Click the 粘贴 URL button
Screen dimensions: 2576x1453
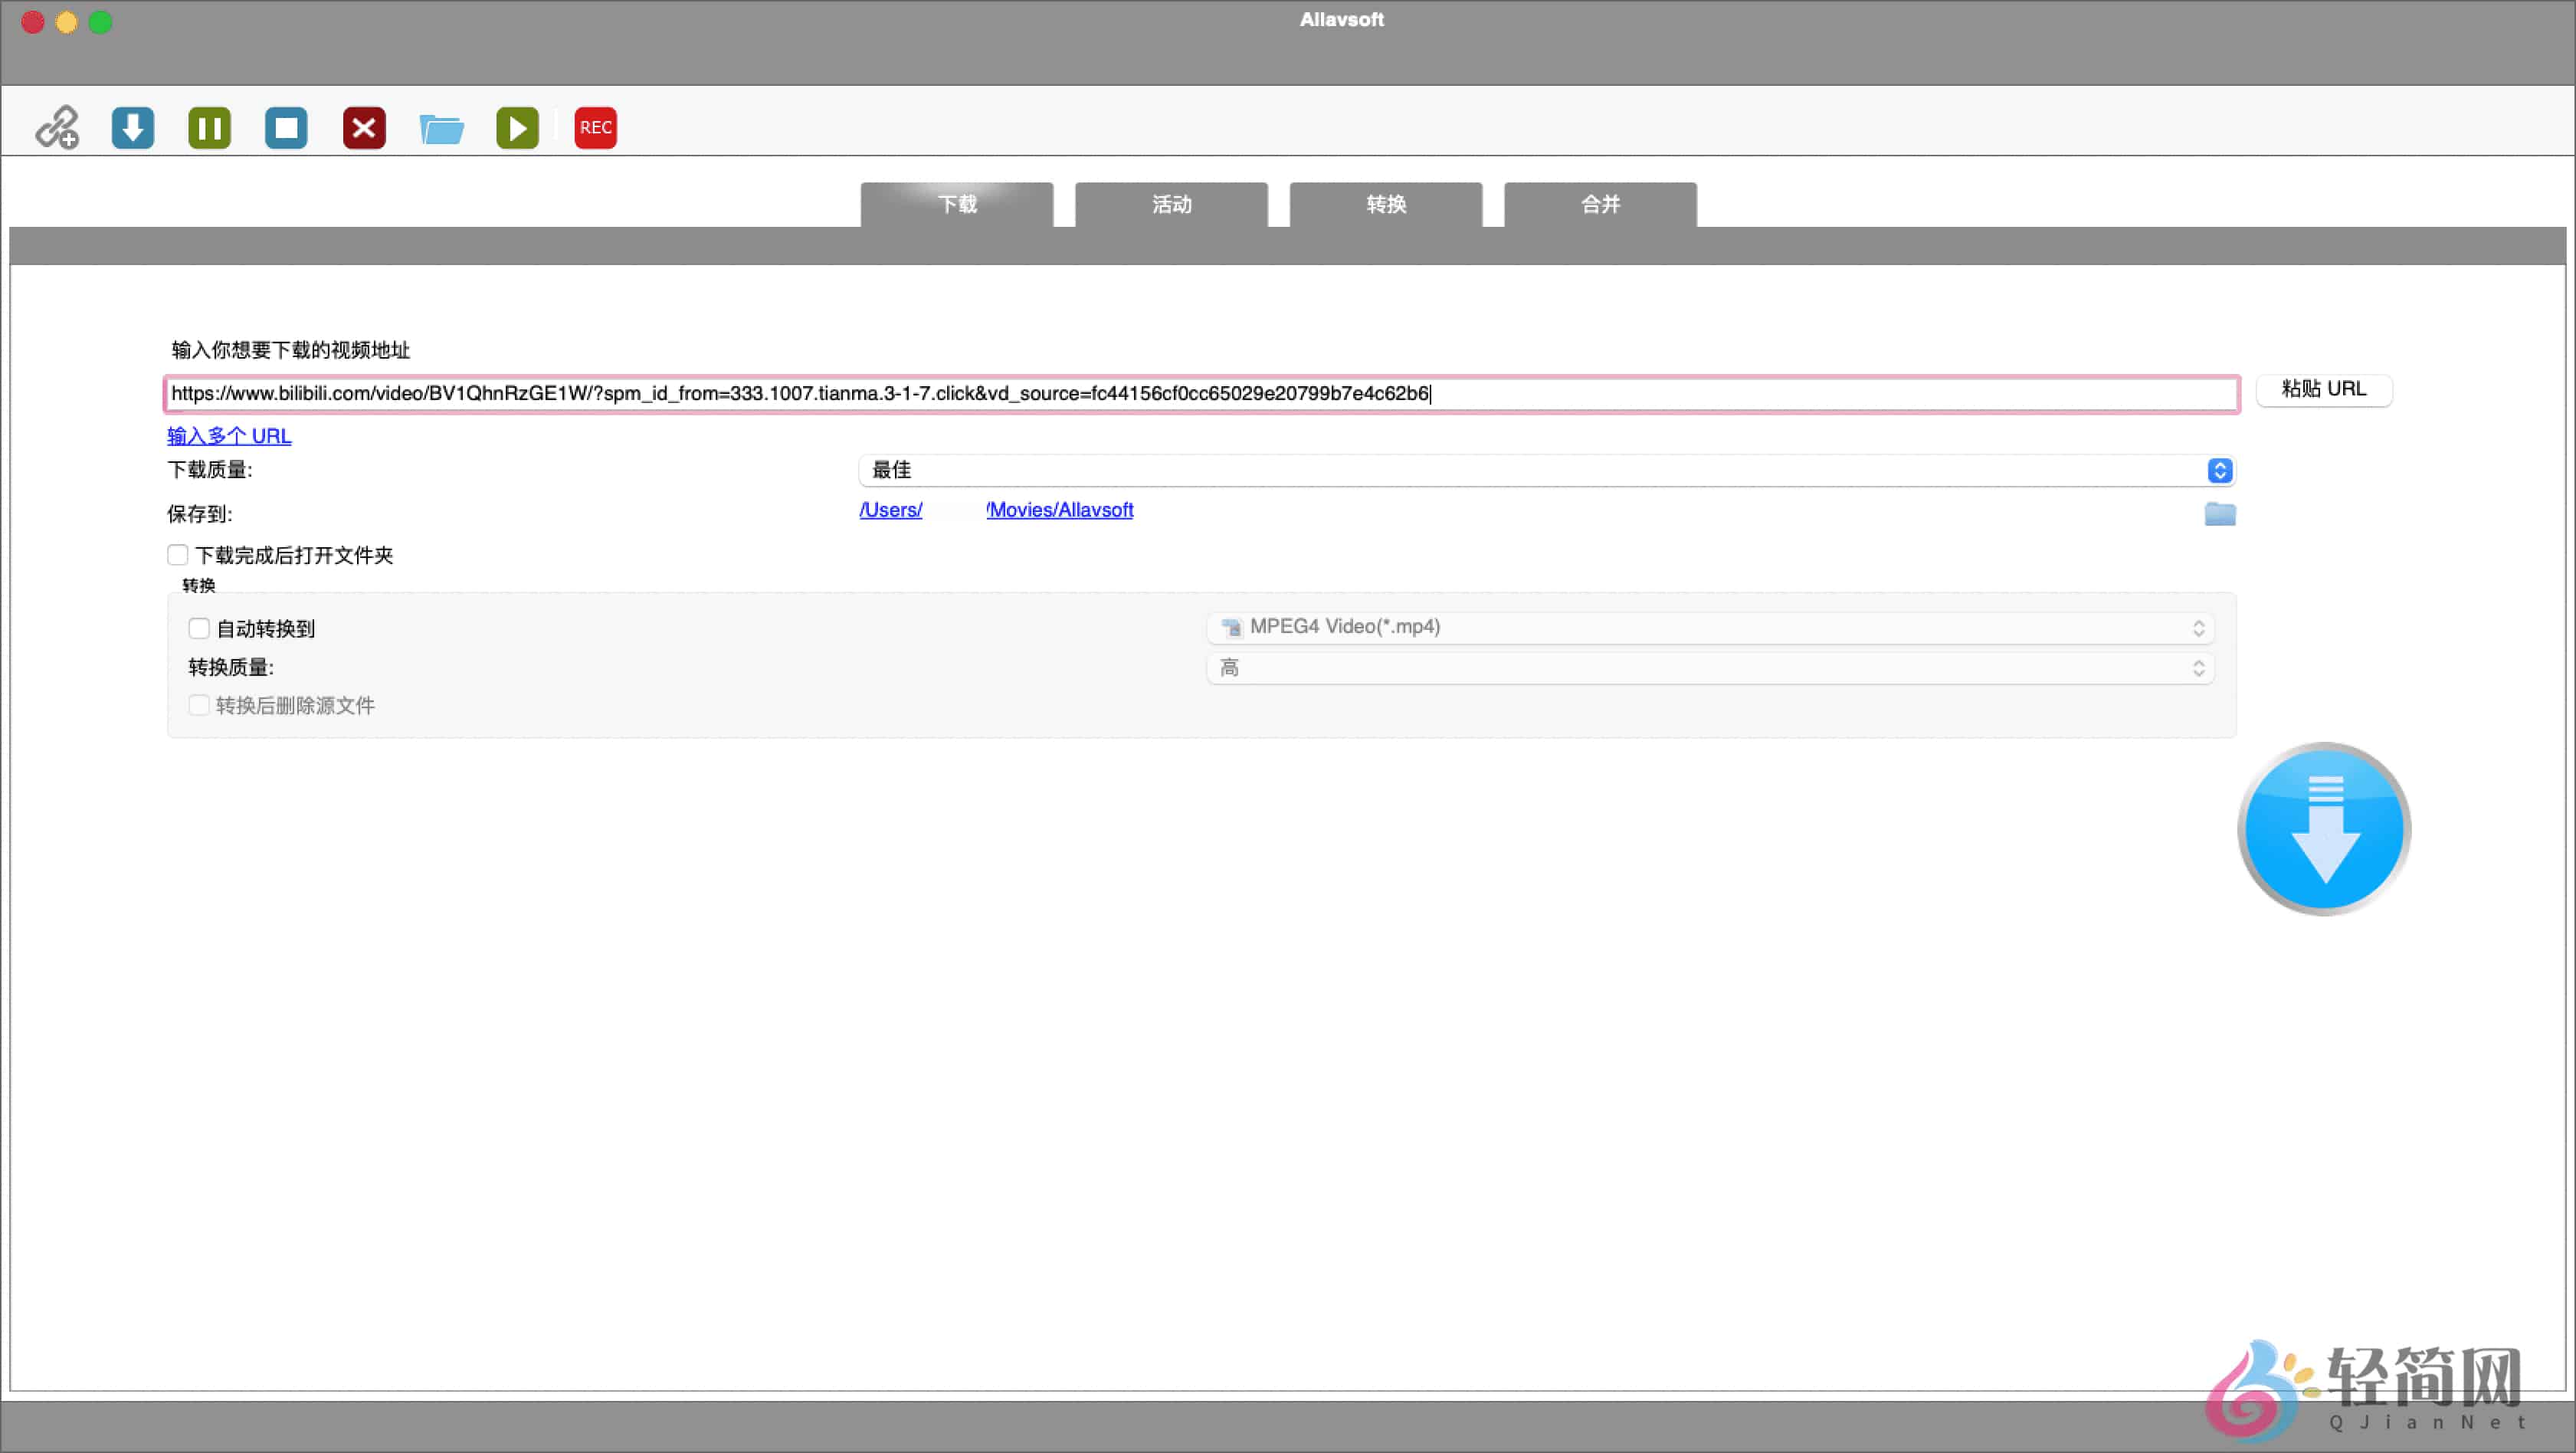pyautogui.click(x=2324, y=389)
